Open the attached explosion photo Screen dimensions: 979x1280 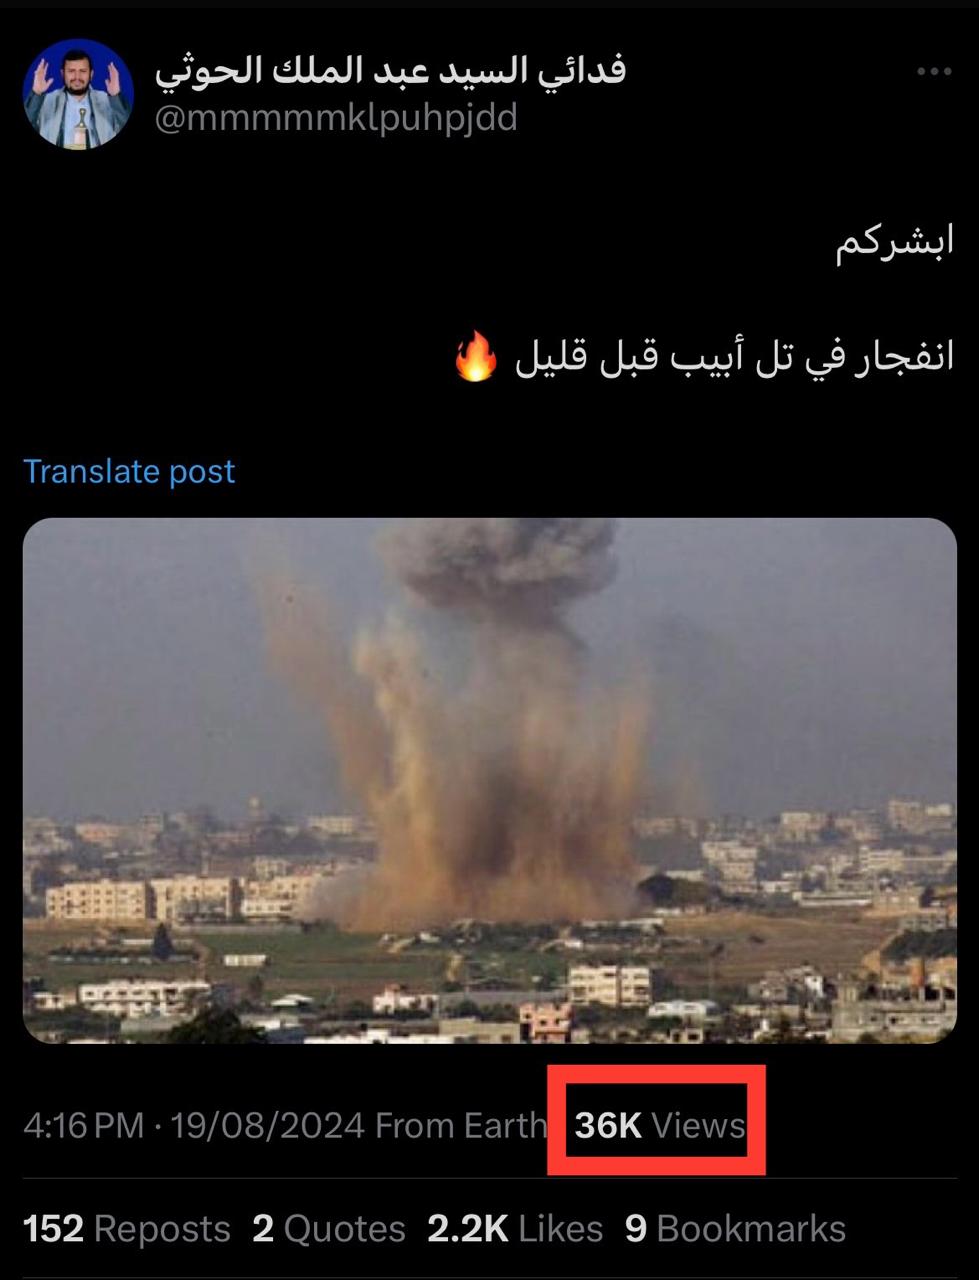pyautogui.click(x=490, y=781)
